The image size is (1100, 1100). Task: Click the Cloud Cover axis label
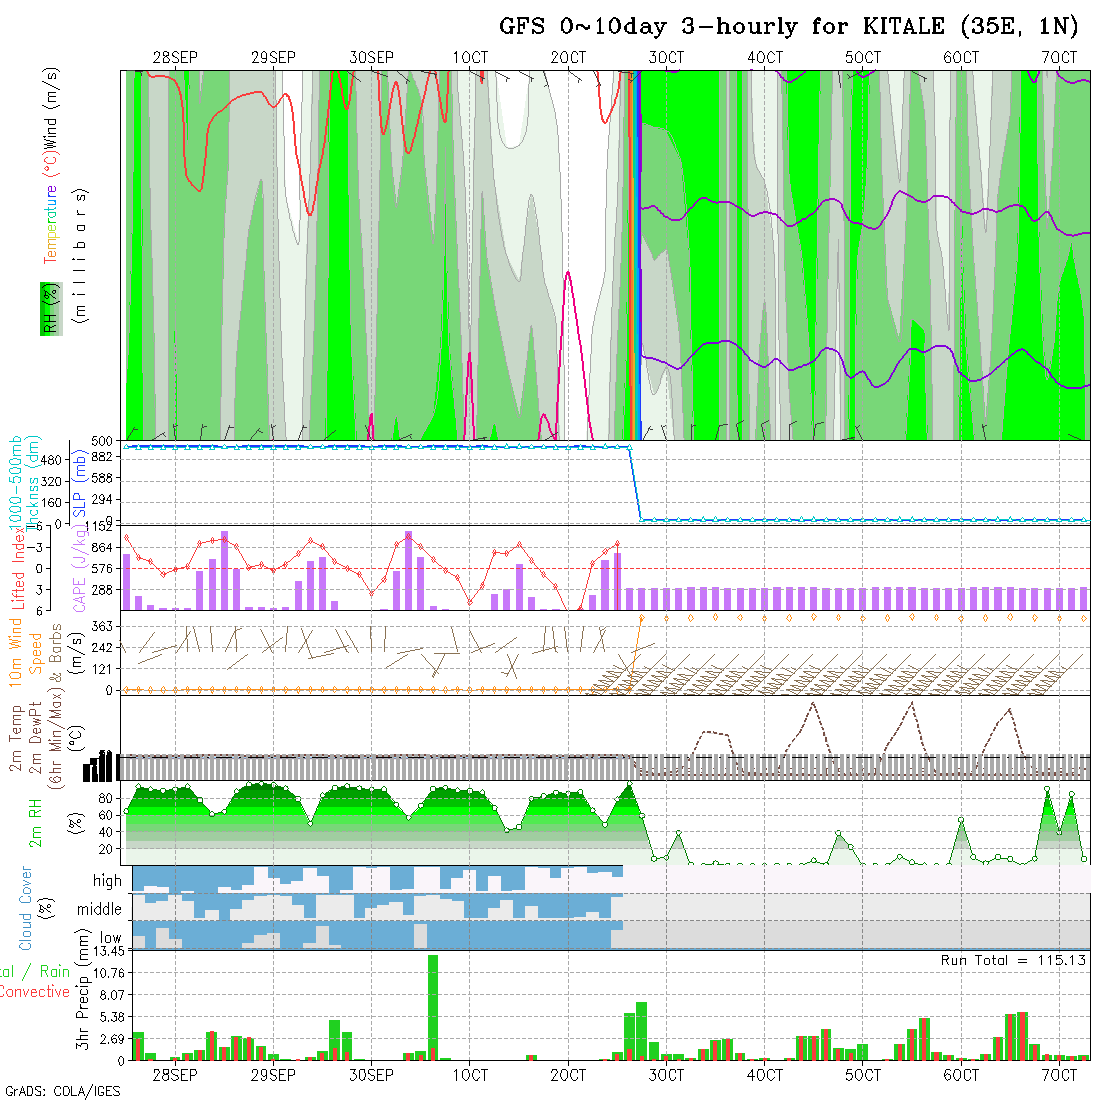[x=26, y=909]
